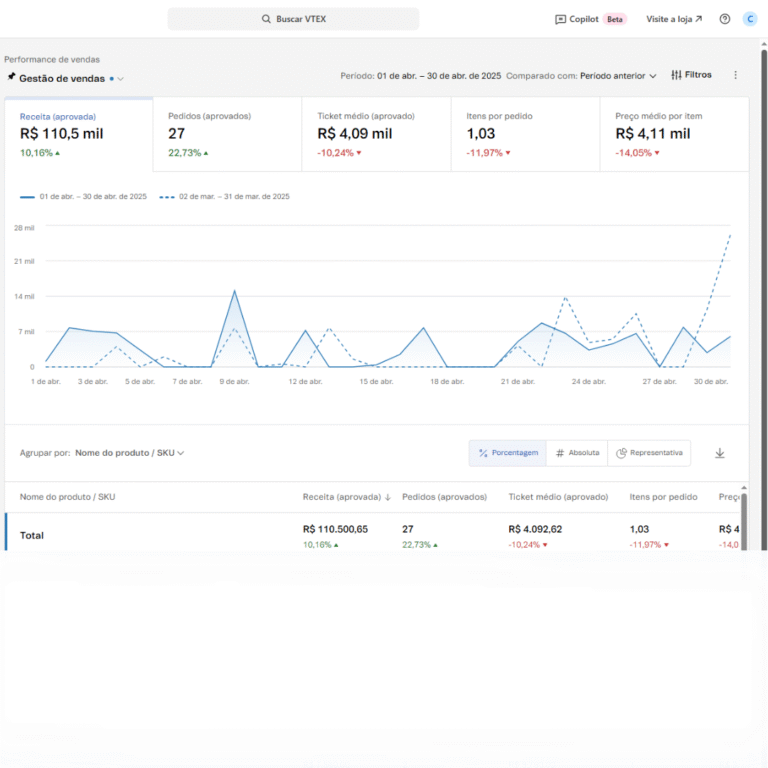Screen dimensions: 768x768
Task: Switch to Porcentagem view
Action: coord(508,453)
